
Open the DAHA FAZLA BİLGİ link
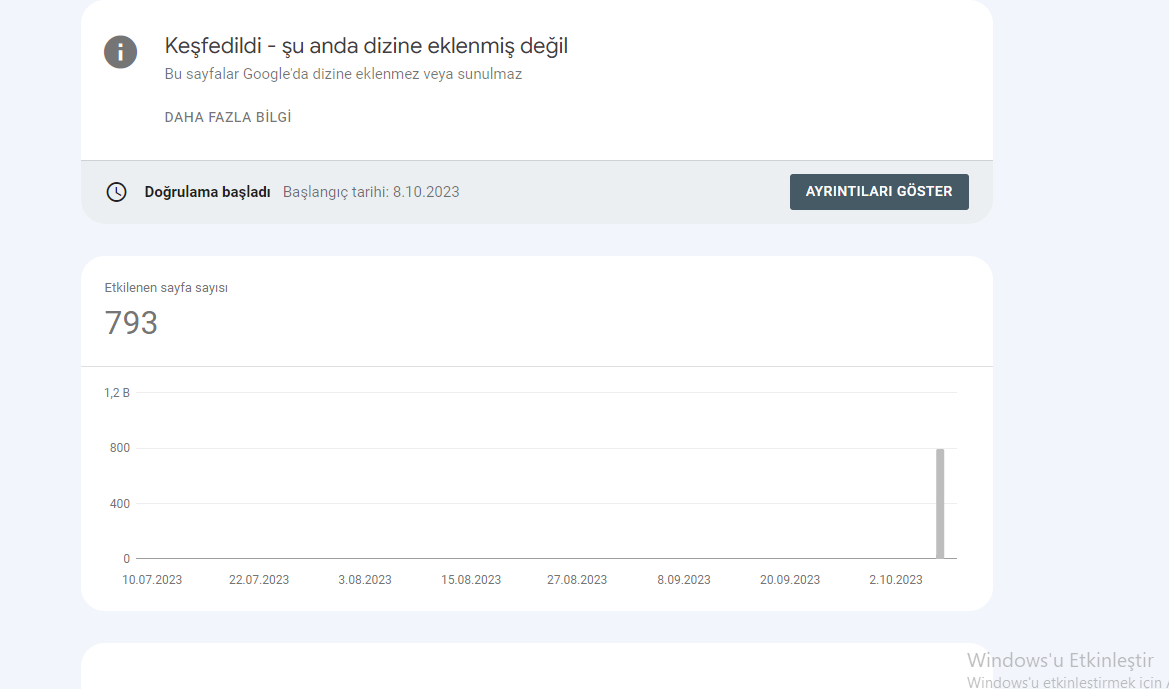point(228,117)
